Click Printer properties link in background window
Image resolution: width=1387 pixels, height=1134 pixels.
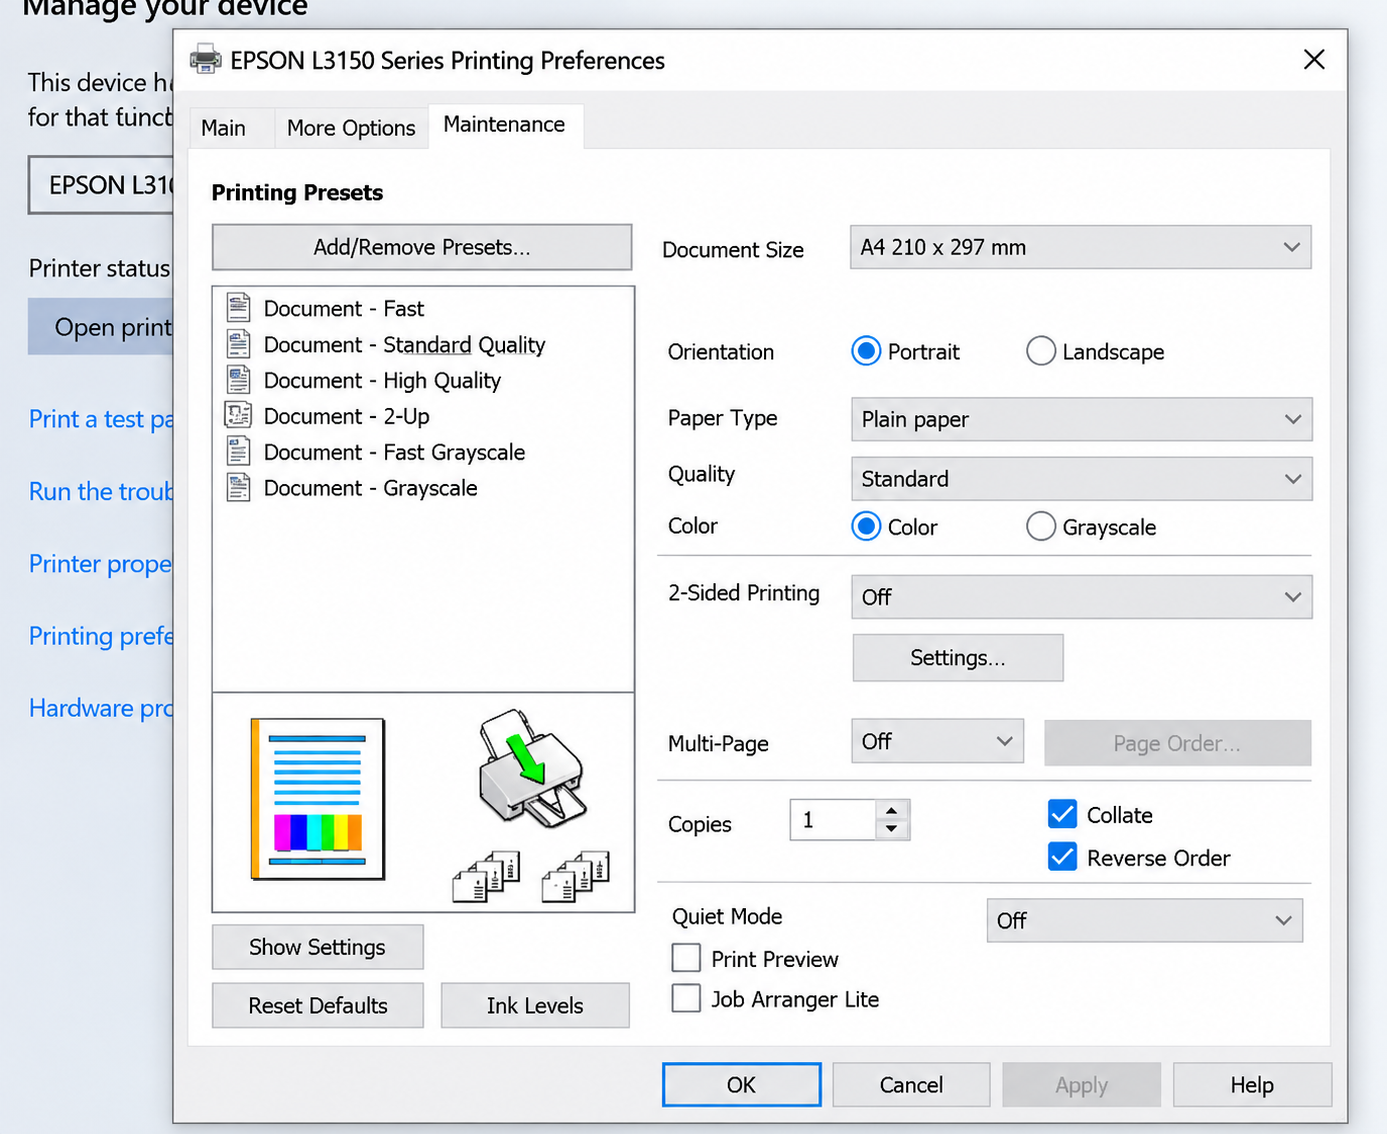point(101,563)
